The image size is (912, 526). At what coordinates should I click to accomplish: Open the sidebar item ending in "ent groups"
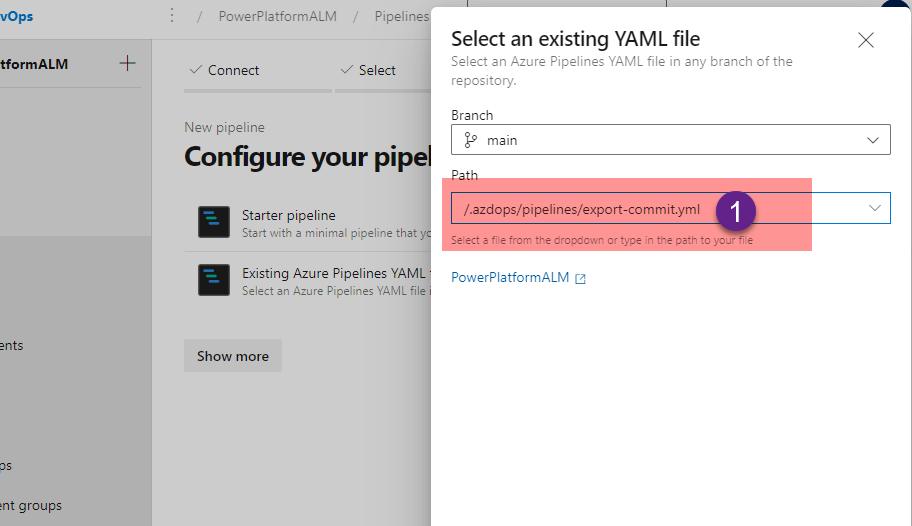[x=31, y=505]
